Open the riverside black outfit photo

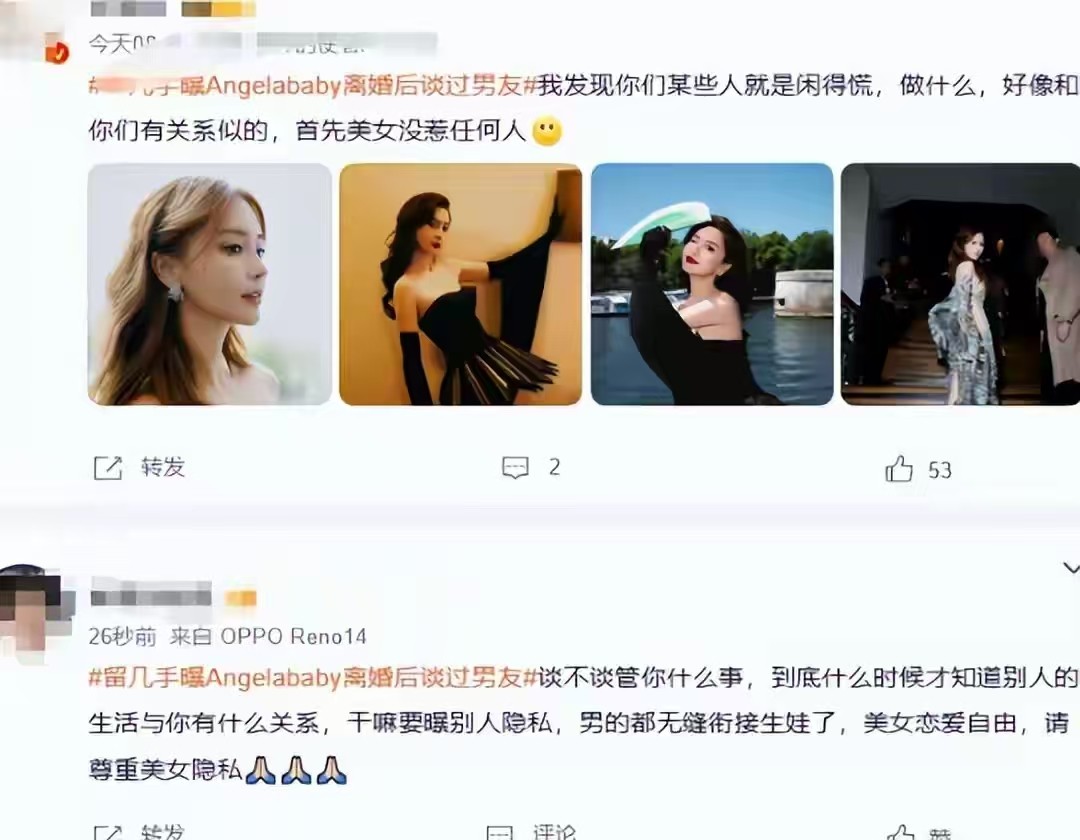click(x=712, y=284)
